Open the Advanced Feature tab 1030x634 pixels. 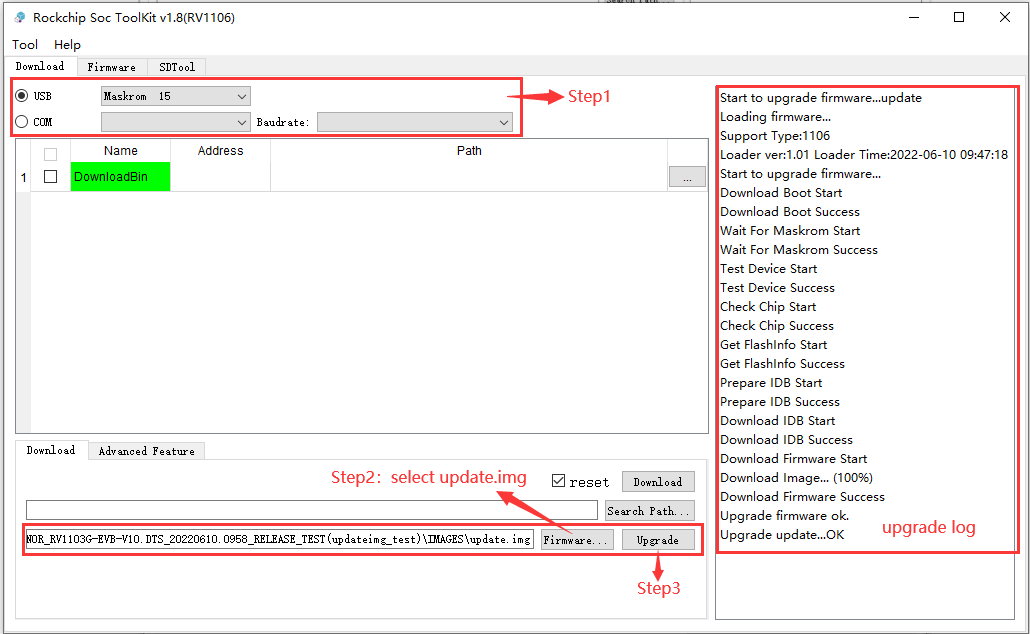tap(146, 451)
